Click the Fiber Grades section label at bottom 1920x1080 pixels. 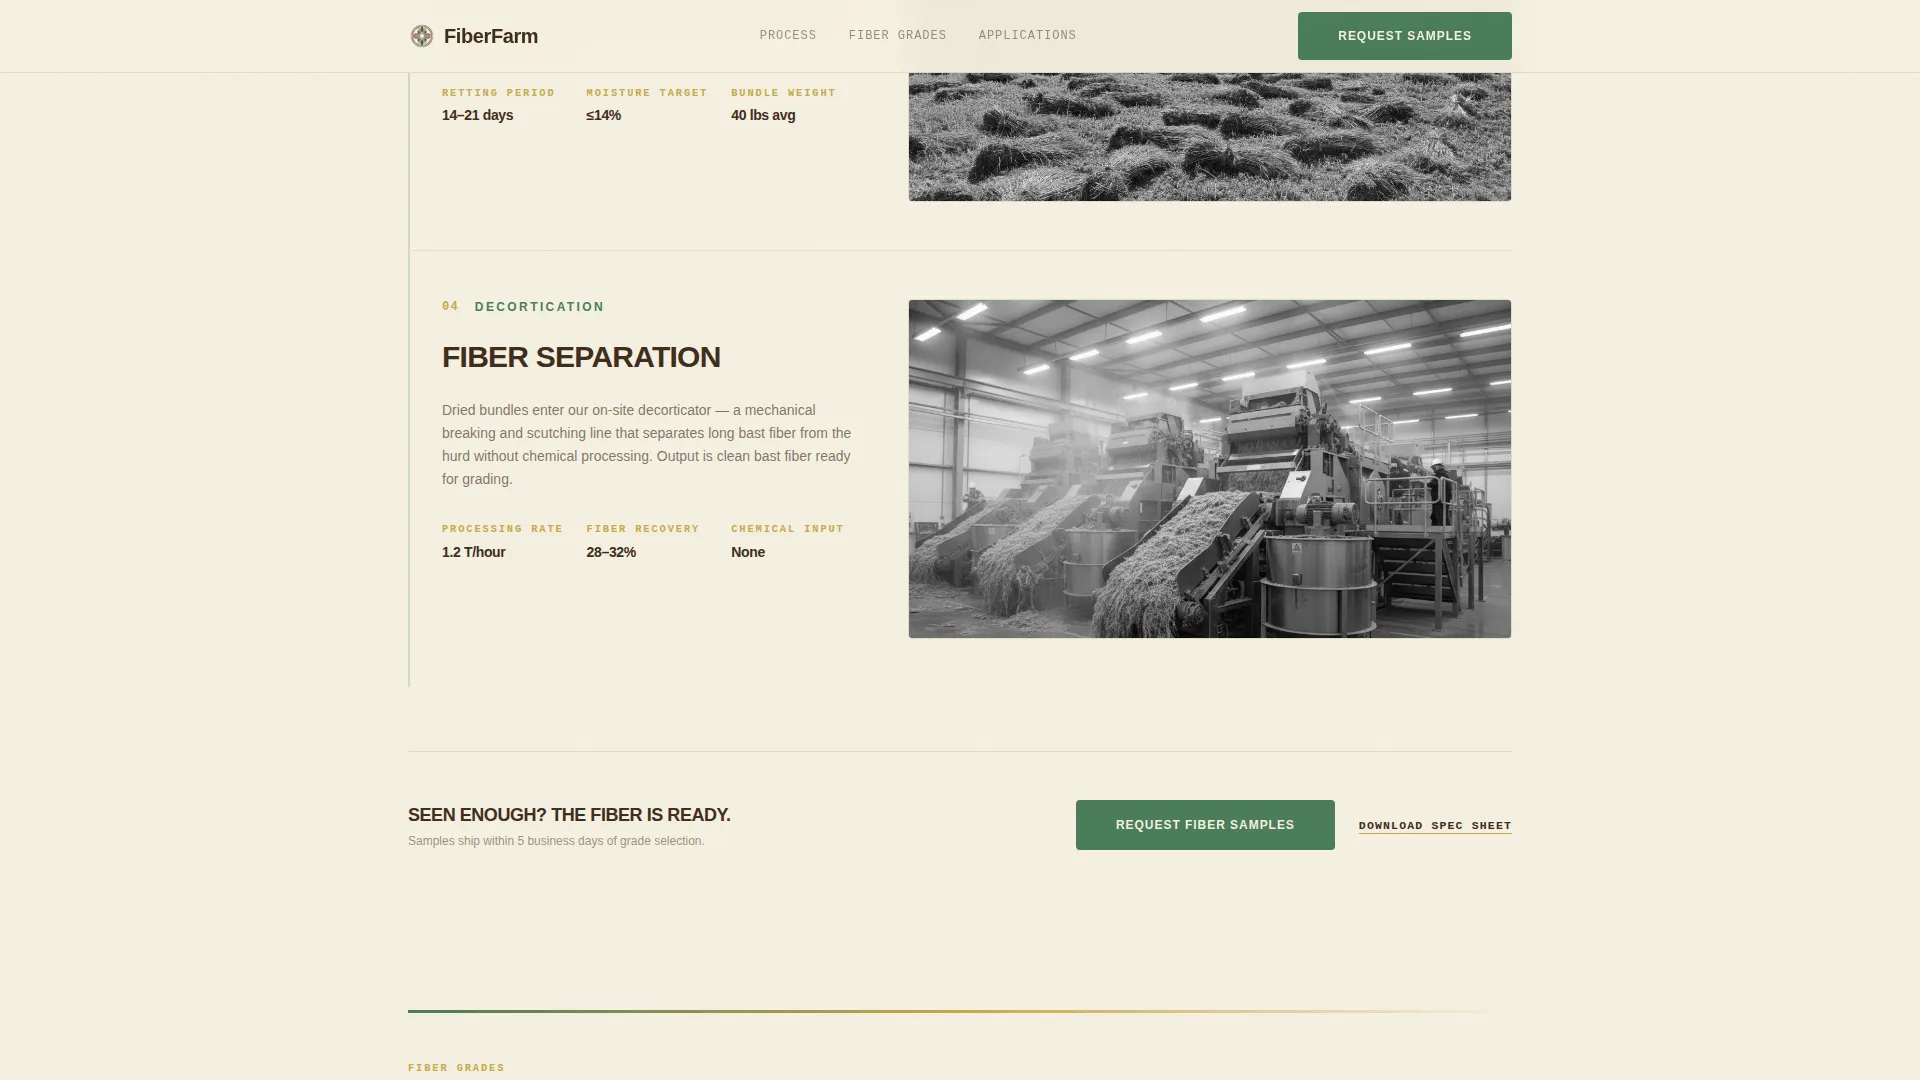[456, 1068]
